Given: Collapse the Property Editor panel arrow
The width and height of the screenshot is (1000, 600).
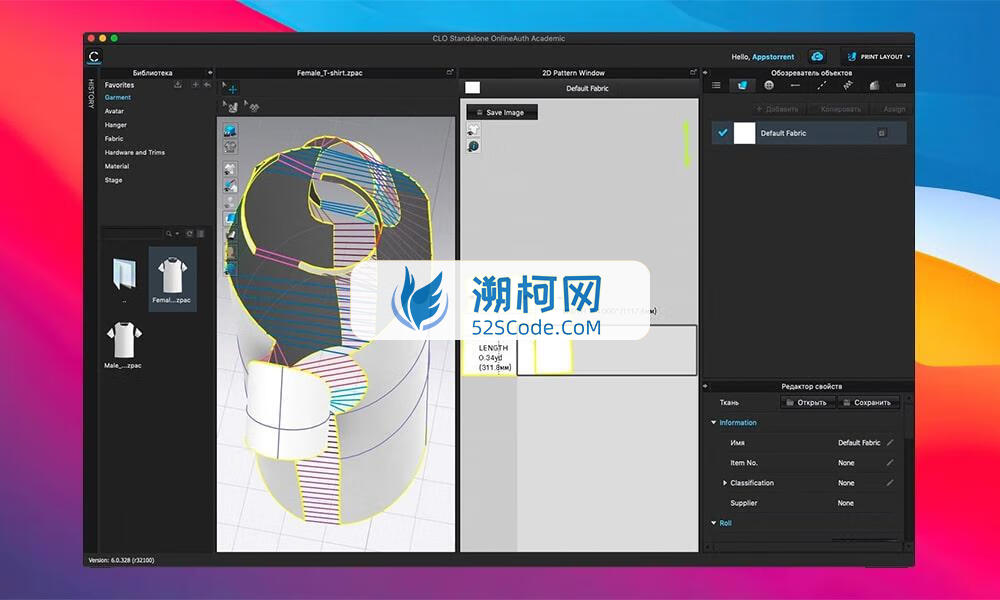Looking at the screenshot, I should click(706, 386).
